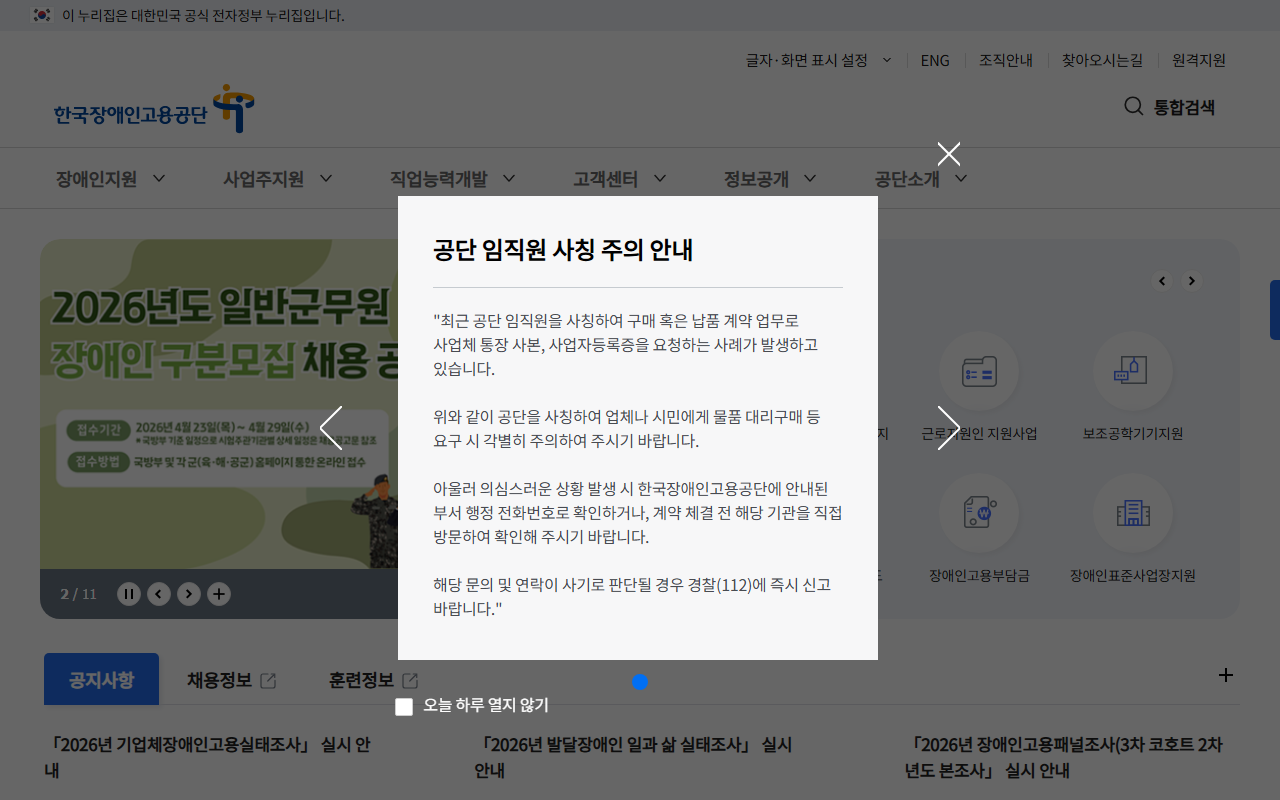Click the blue pagination dot below the popup
This screenshot has width=1280, height=800.
[x=640, y=681]
